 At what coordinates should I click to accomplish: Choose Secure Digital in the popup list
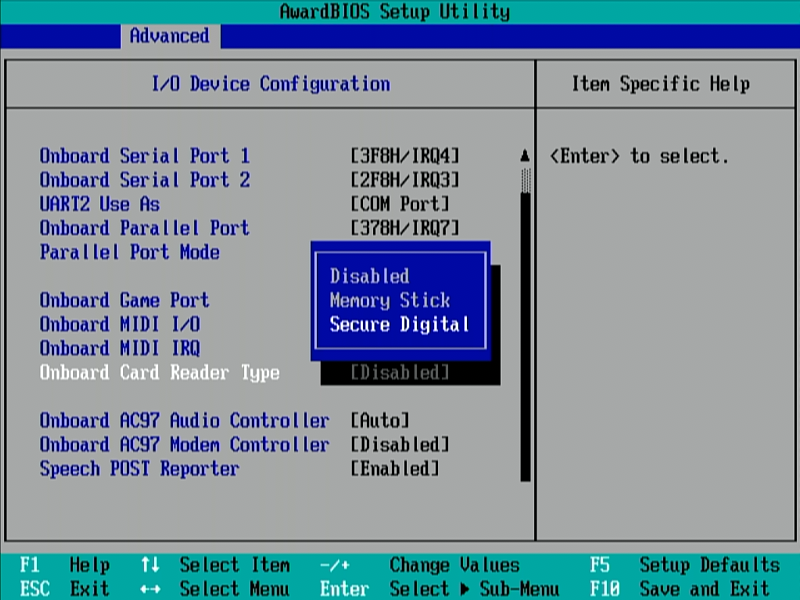399,324
